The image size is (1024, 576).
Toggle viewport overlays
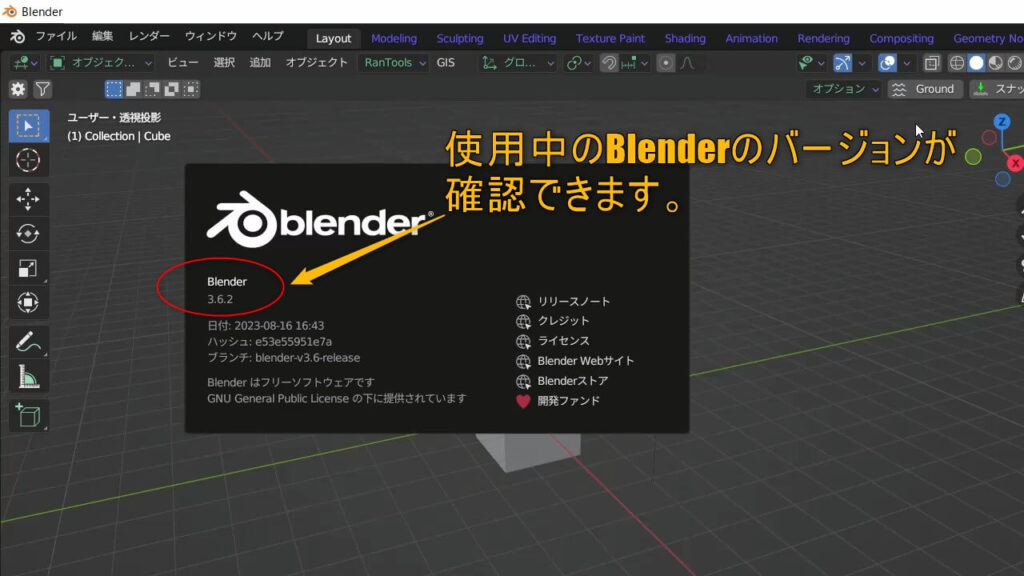tap(888, 63)
